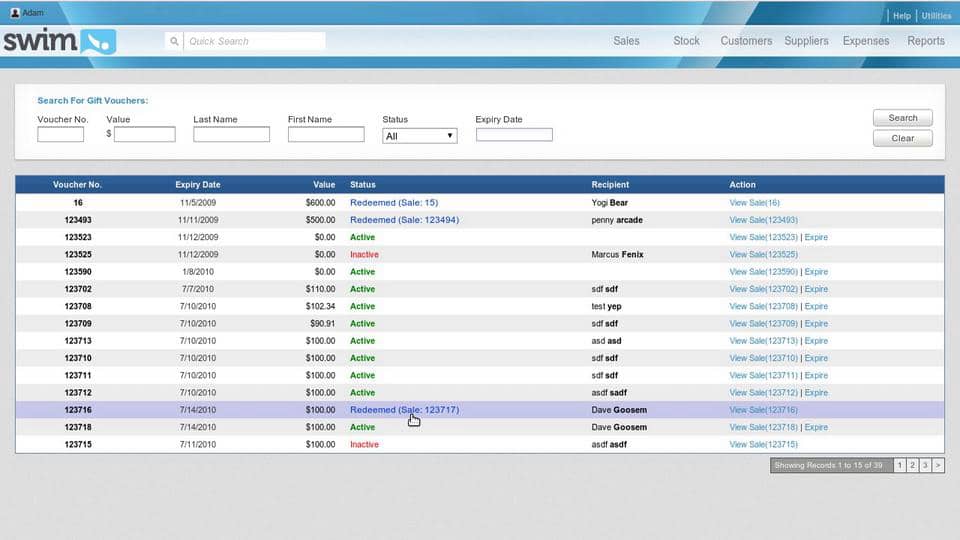Click View Sale(123493) link
Image resolution: width=960 pixels, height=540 pixels.
click(x=763, y=220)
